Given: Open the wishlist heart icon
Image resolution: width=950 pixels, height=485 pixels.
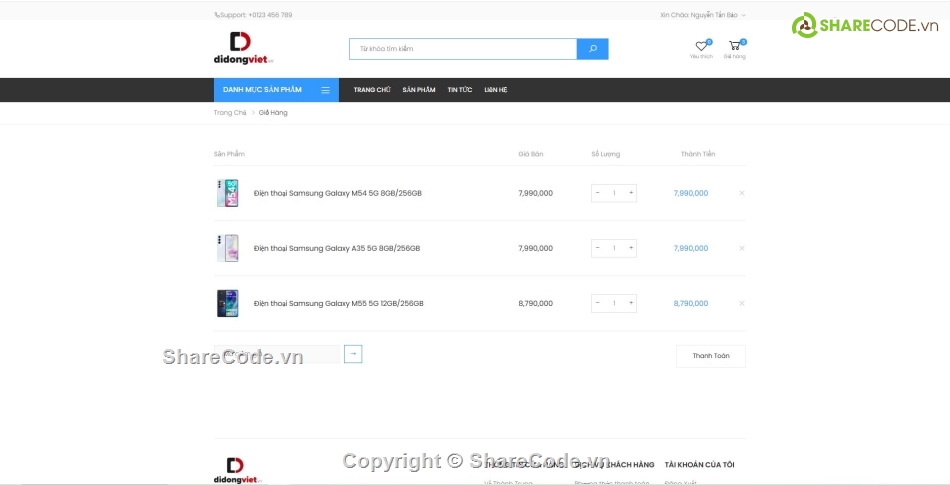Looking at the screenshot, I should pos(701,46).
